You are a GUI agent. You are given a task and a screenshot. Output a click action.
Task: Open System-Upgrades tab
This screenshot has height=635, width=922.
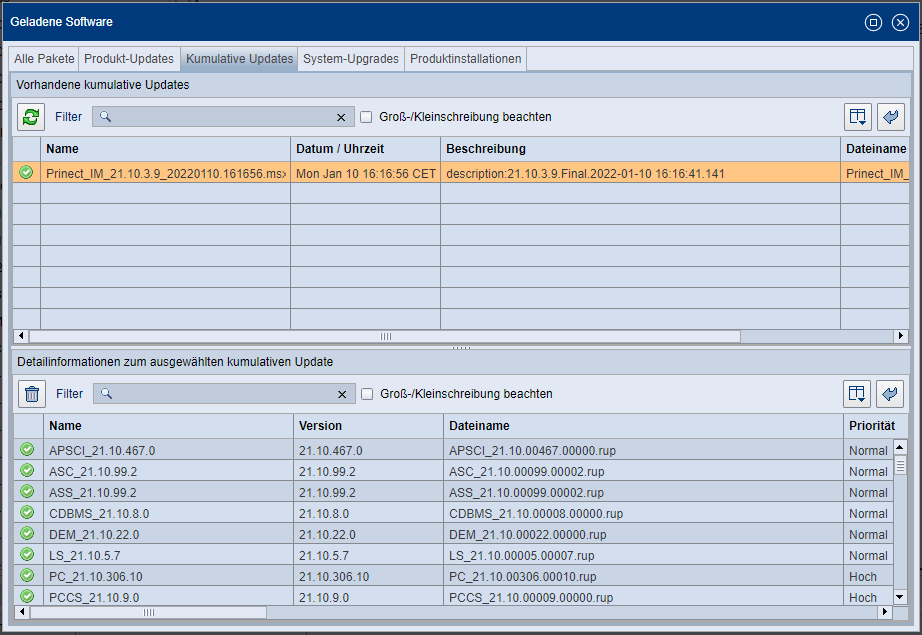coord(351,59)
